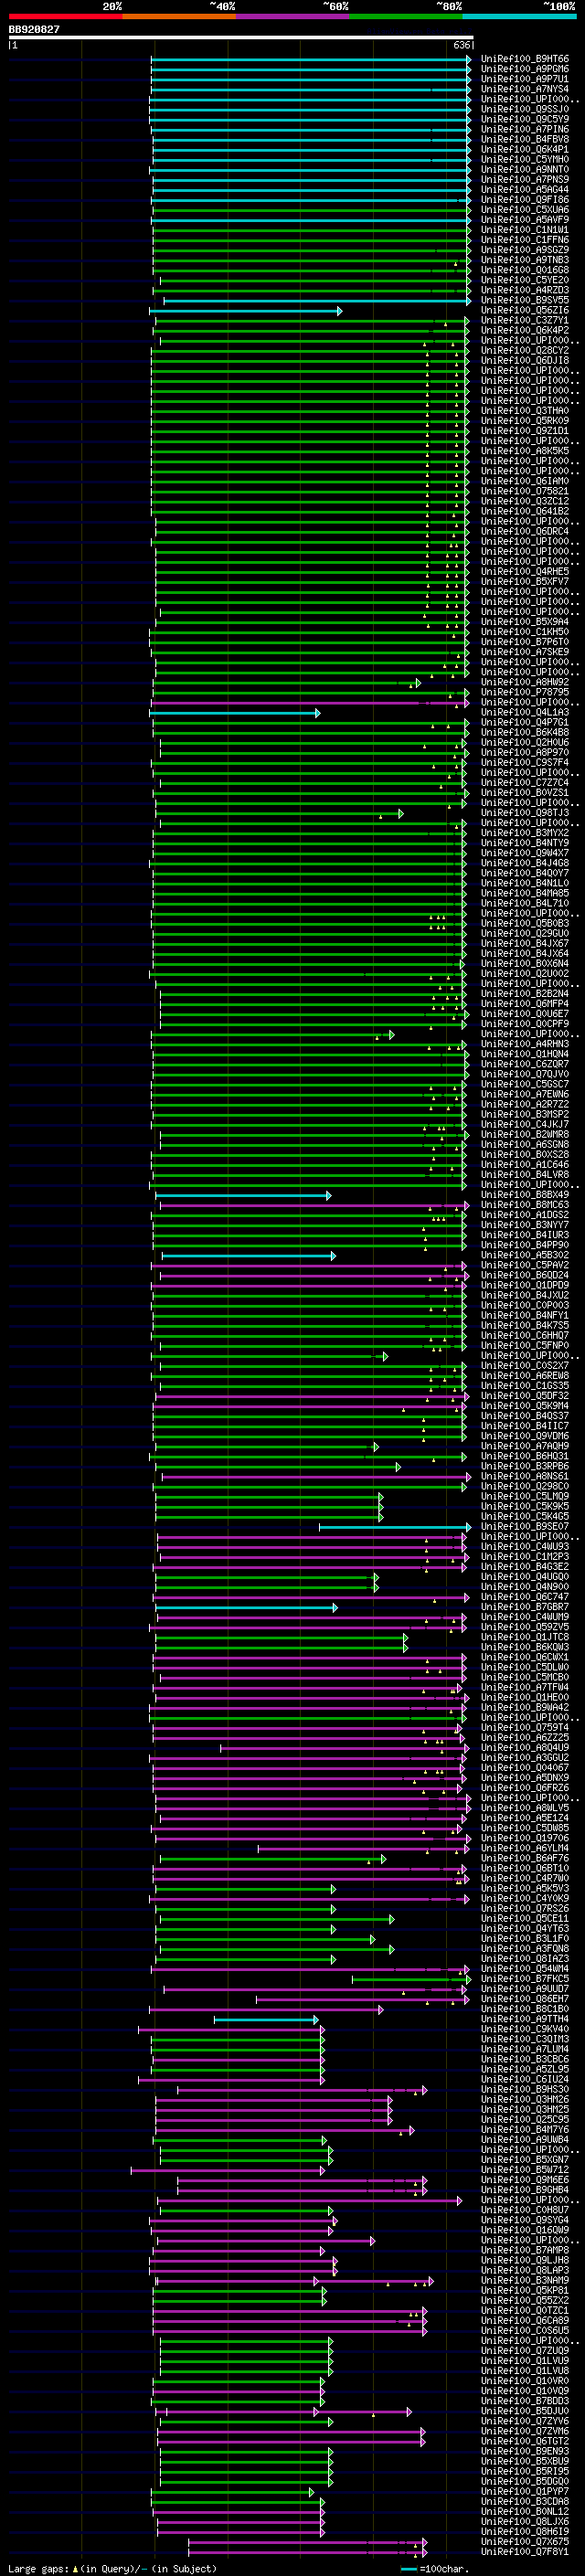Click the UniRef100_A5AVF9 label

click(524, 220)
